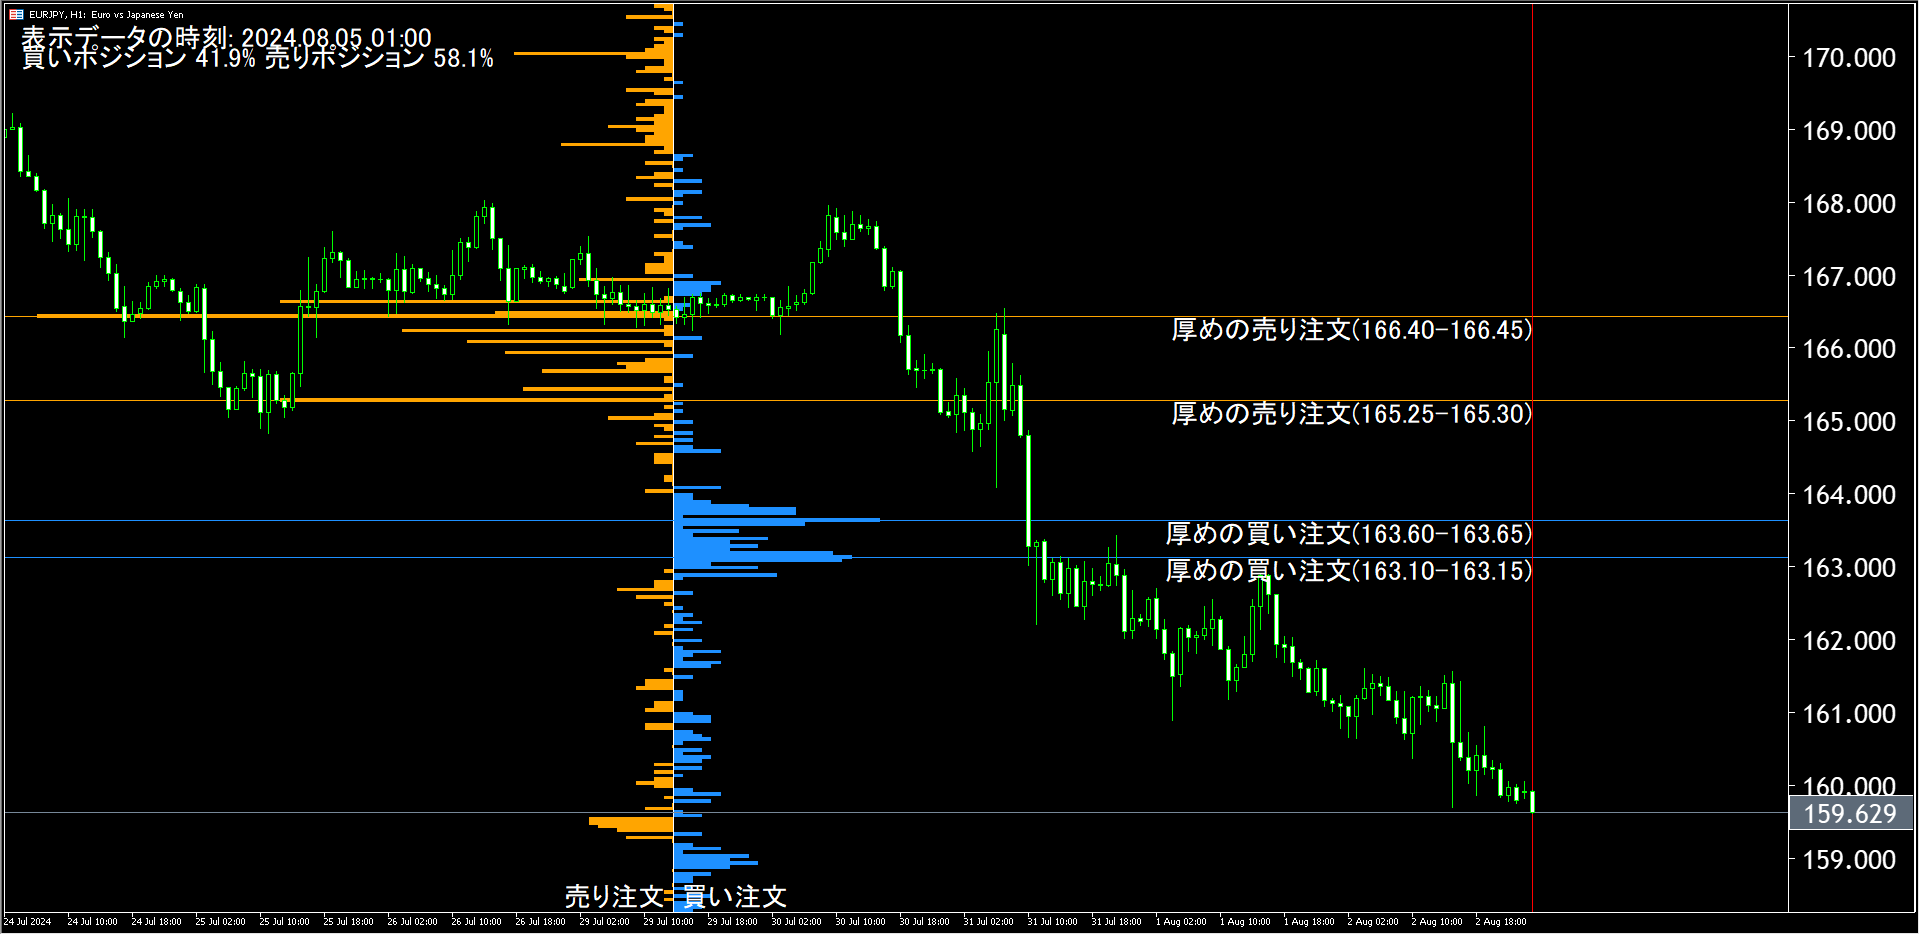The width and height of the screenshot is (1920, 934).
Task: Select label 厚めの買い注文(163.60-163.65)
Action: point(1348,534)
